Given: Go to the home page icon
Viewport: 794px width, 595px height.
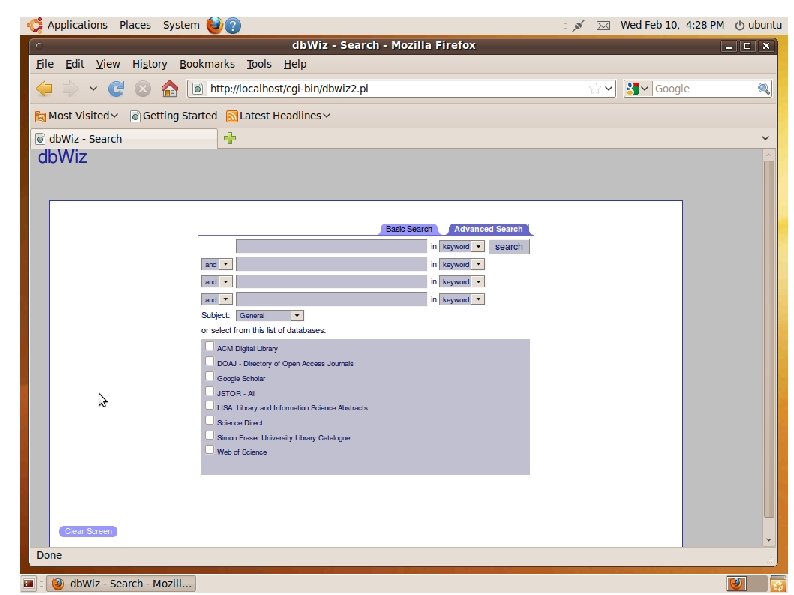Looking at the screenshot, I should tap(170, 89).
